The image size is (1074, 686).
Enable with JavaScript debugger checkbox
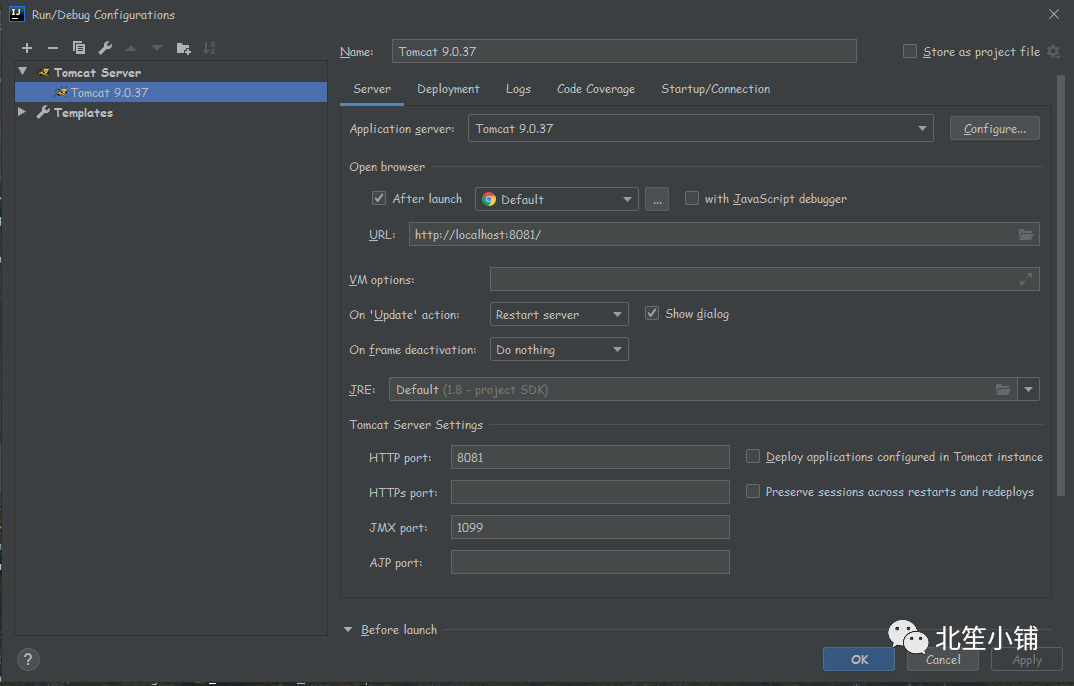pos(692,199)
